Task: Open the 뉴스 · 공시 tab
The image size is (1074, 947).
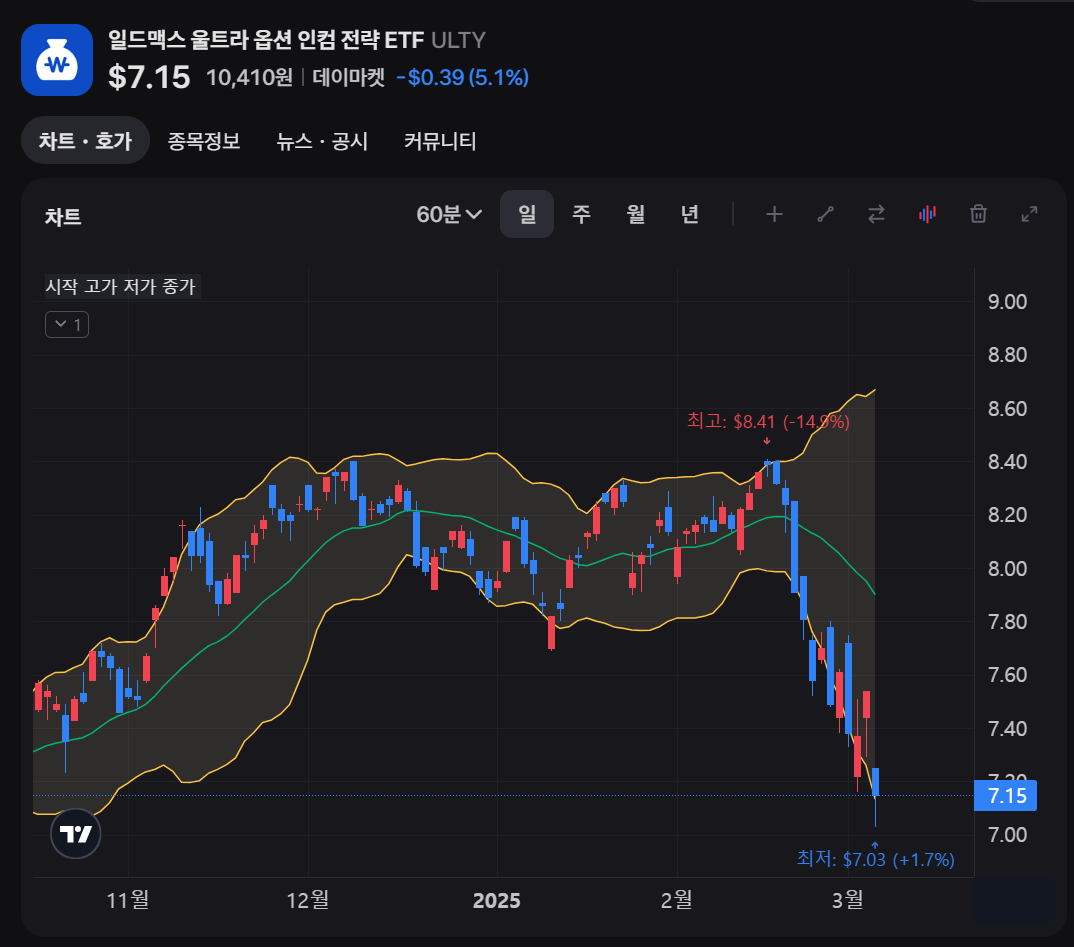Action: click(x=322, y=141)
